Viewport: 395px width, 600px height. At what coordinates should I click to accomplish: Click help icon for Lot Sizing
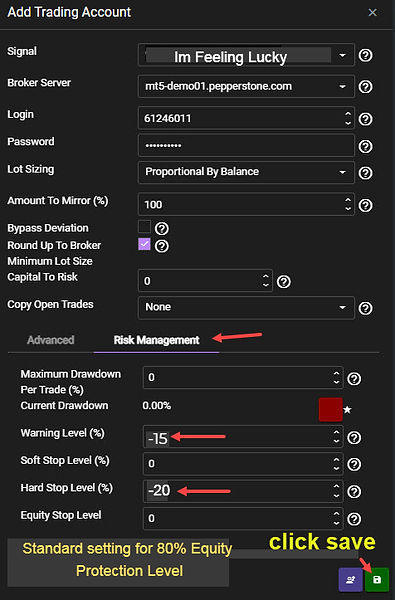click(x=366, y=173)
